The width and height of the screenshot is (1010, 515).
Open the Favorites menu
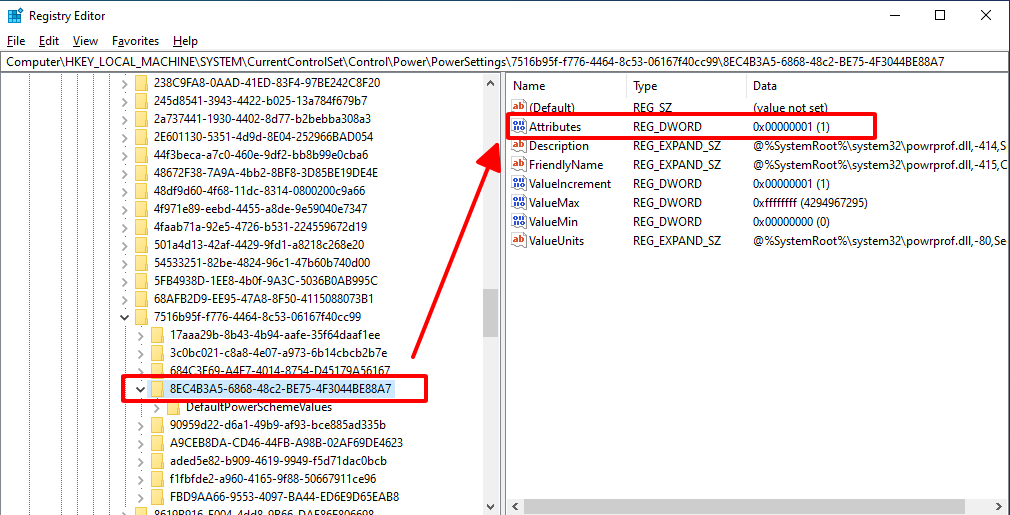[x=135, y=41]
